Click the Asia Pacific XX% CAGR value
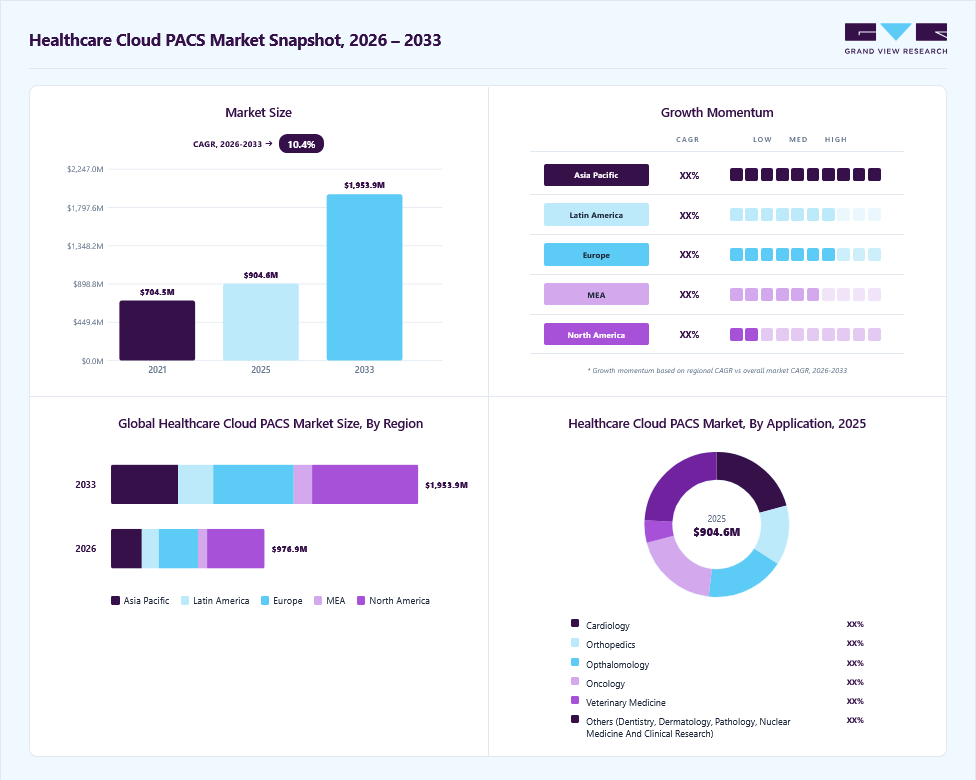Viewport: 976px width, 780px height. pos(689,176)
